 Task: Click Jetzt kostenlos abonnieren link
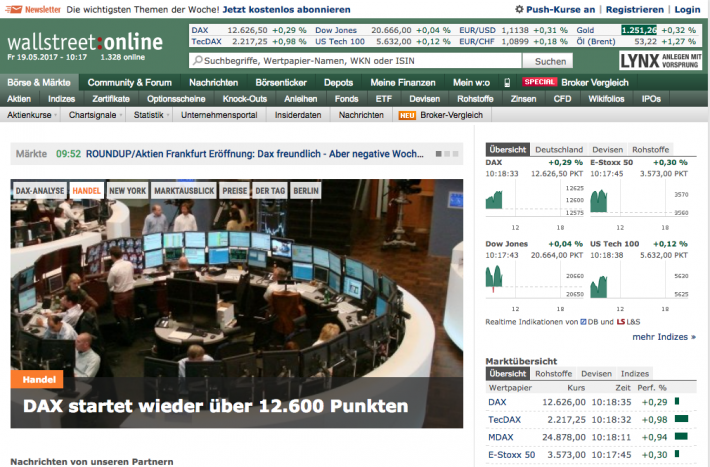(286, 10)
